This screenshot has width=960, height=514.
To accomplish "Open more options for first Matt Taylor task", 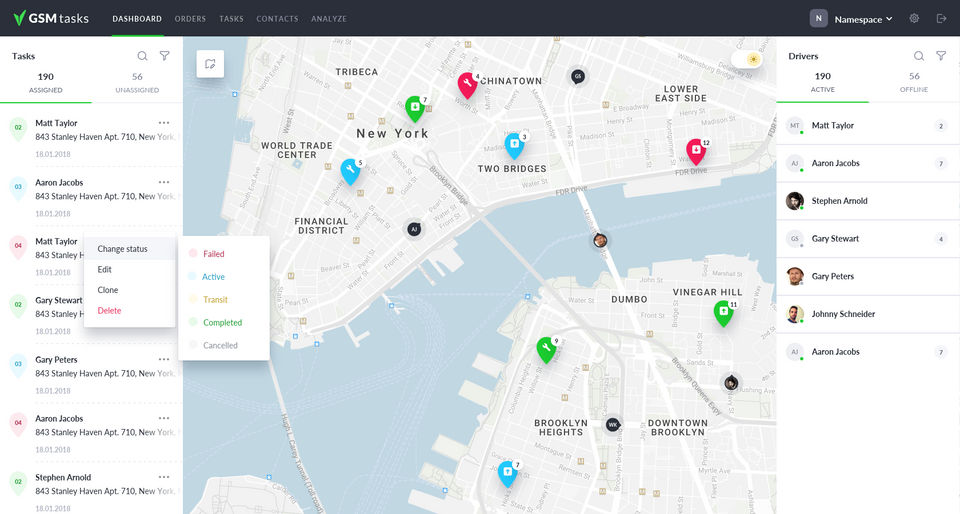I will tap(164, 122).
